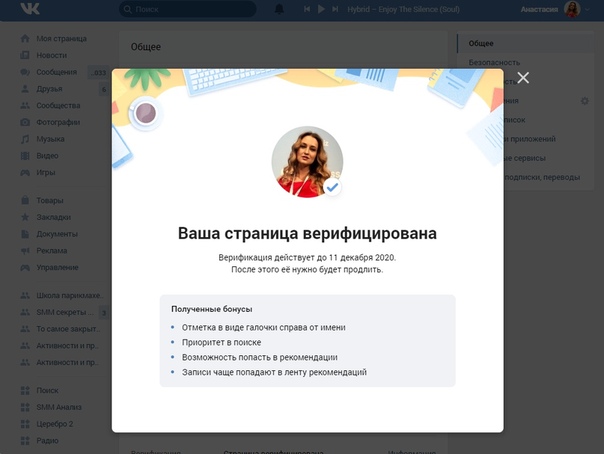Click the group icon beside Сообщества
This screenshot has width=604, height=454.
point(25,106)
